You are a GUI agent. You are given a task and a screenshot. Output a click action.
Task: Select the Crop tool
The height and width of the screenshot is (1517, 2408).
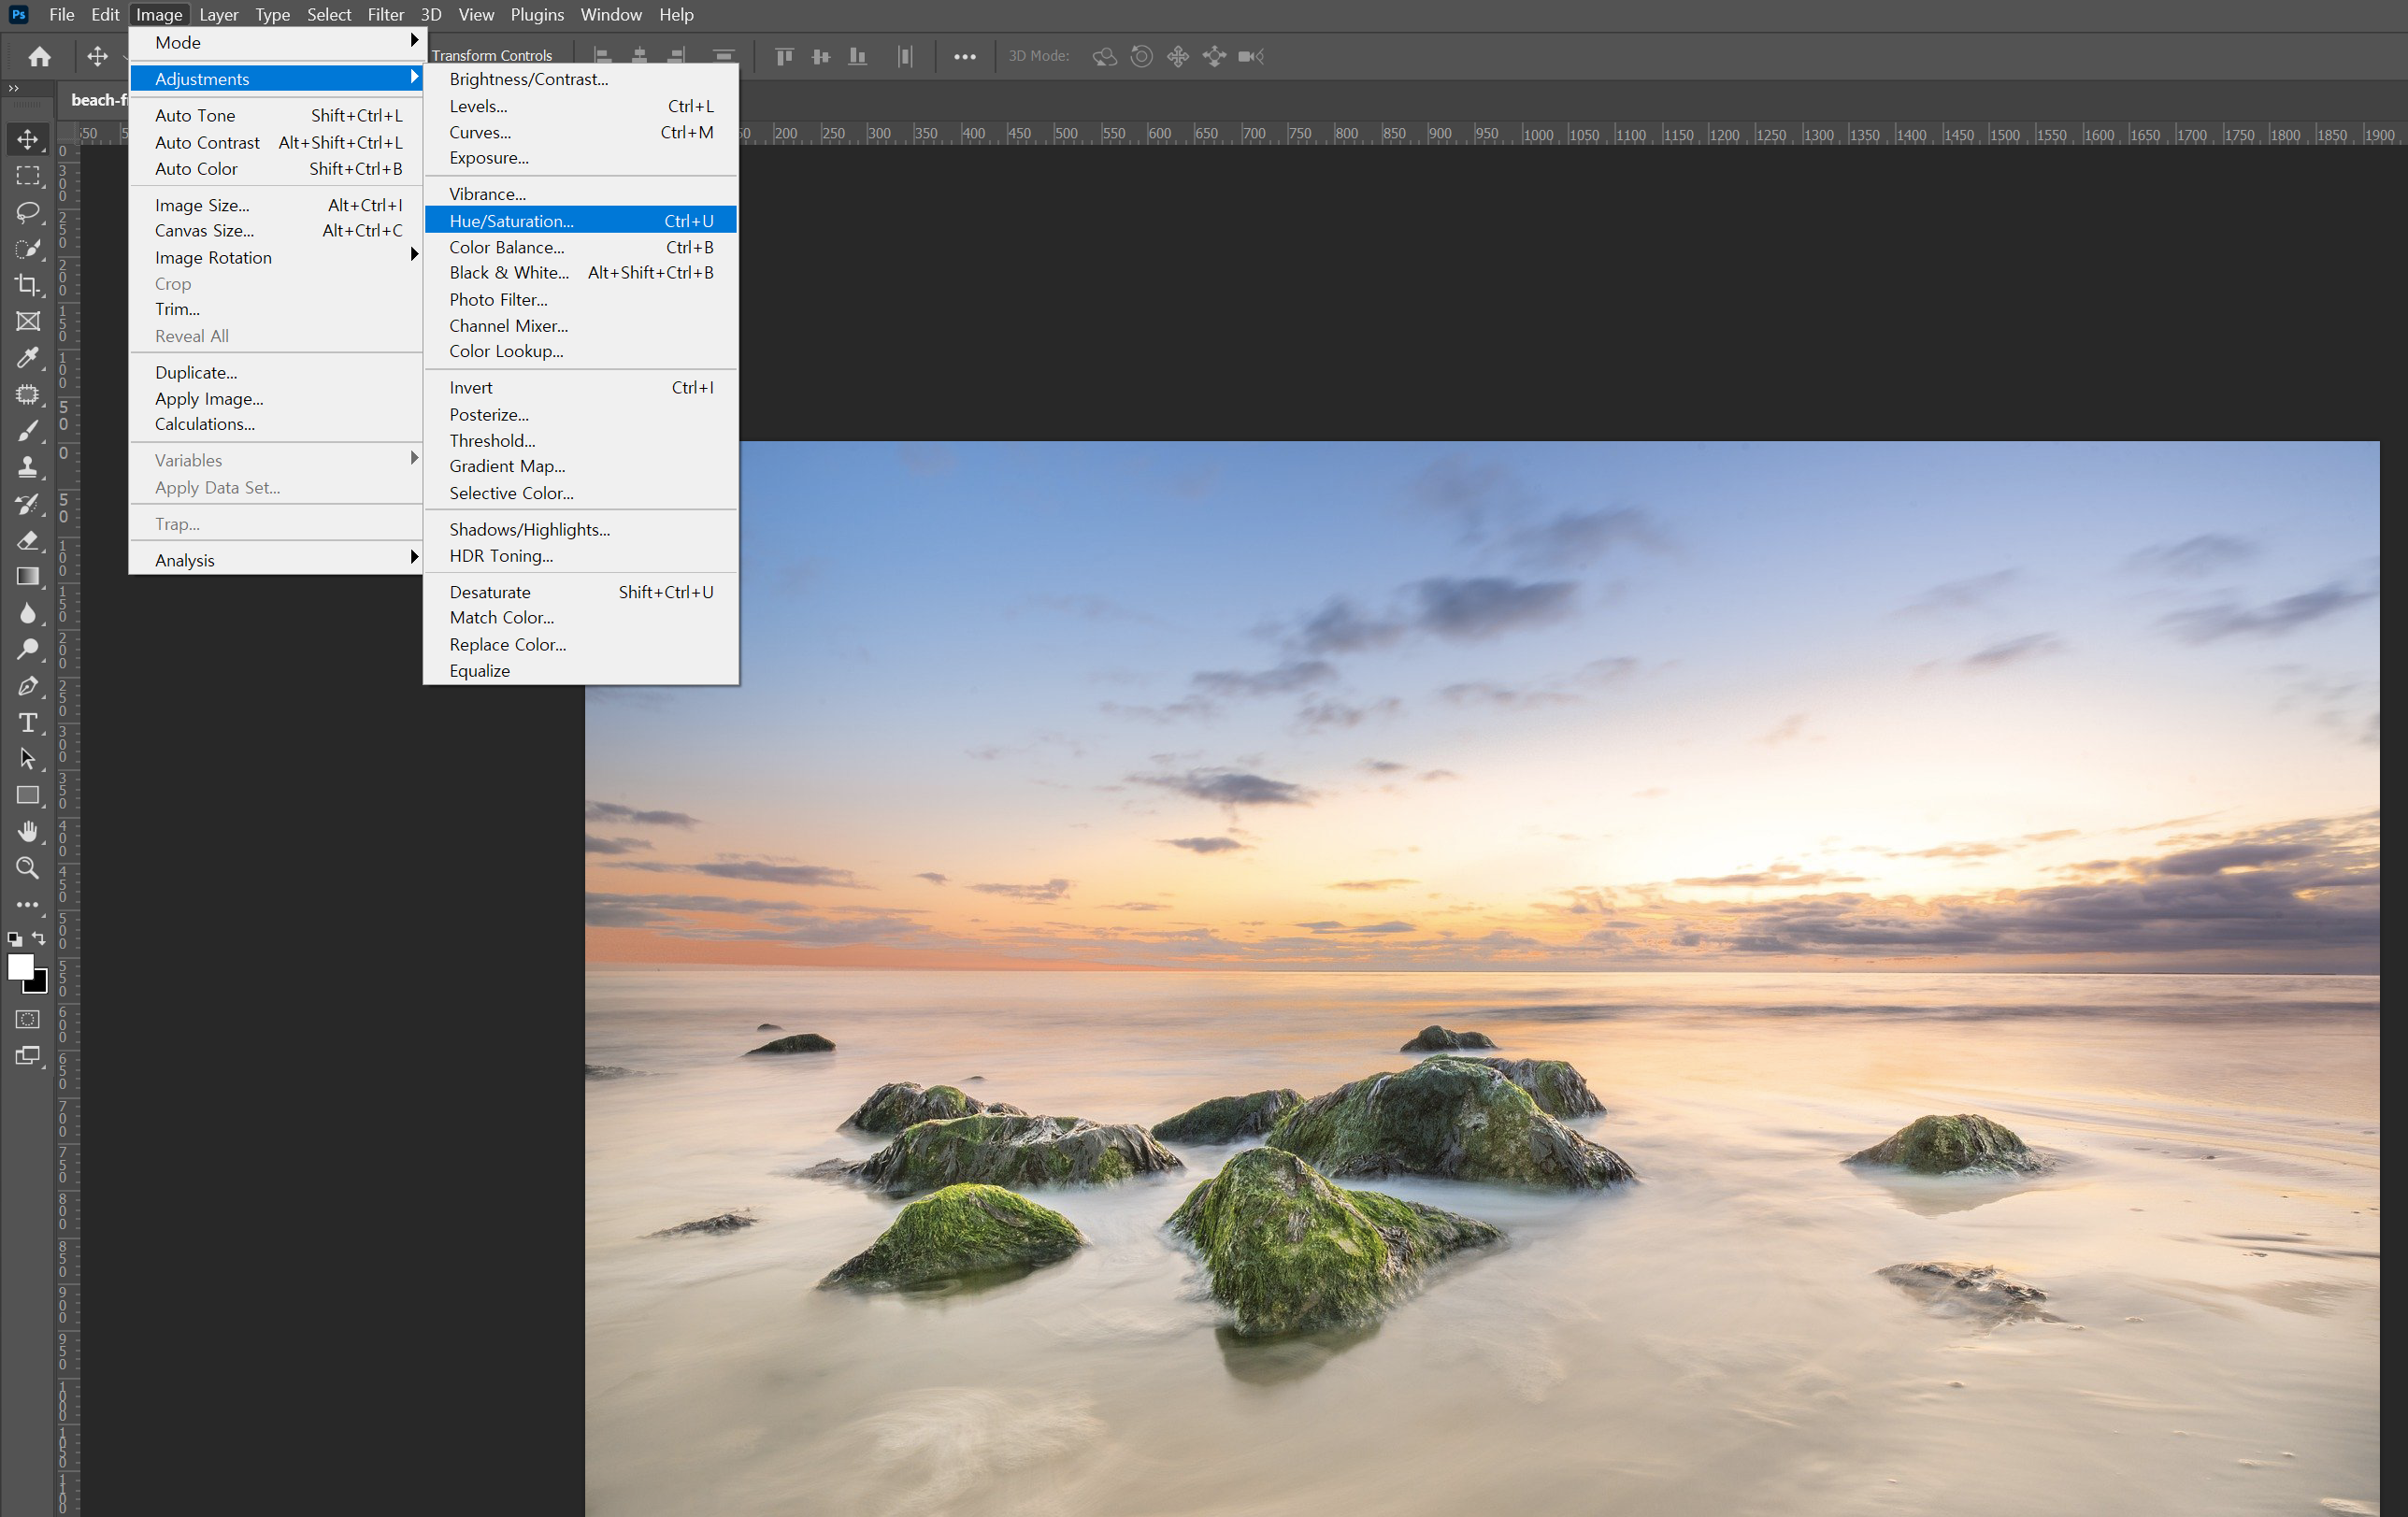27,285
